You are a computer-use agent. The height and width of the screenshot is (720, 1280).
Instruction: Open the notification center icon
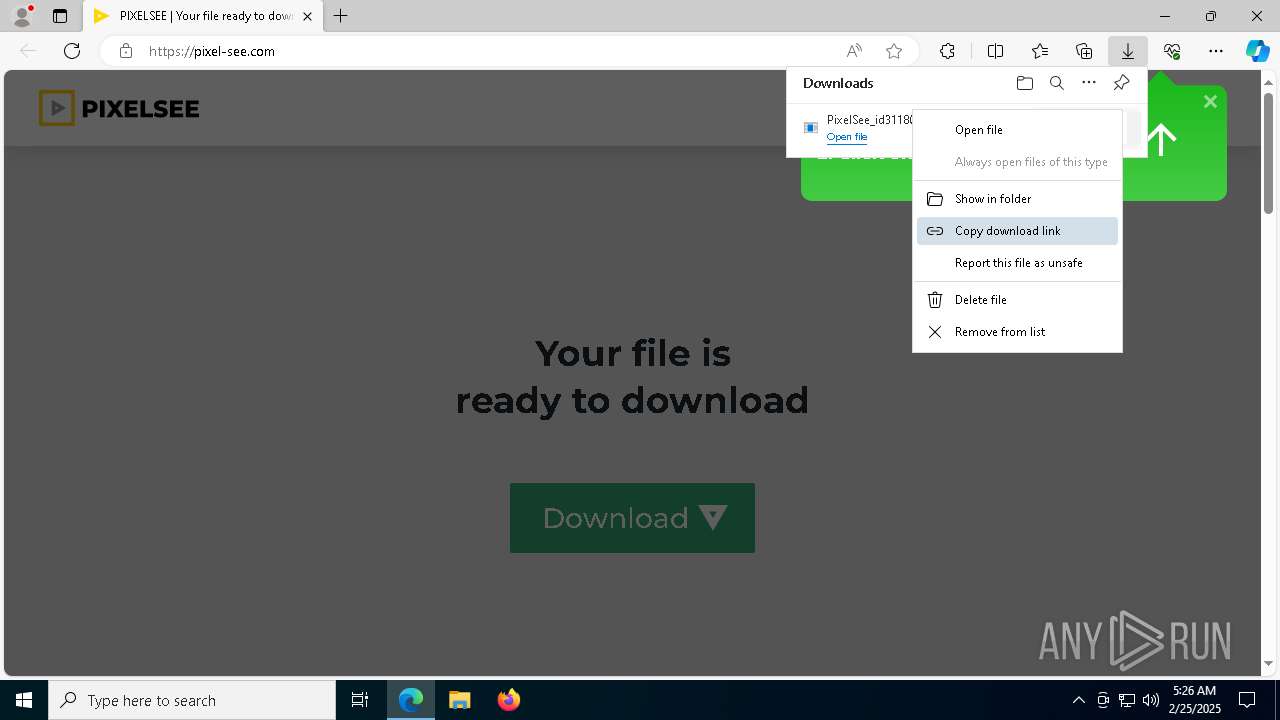coord(1248,700)
